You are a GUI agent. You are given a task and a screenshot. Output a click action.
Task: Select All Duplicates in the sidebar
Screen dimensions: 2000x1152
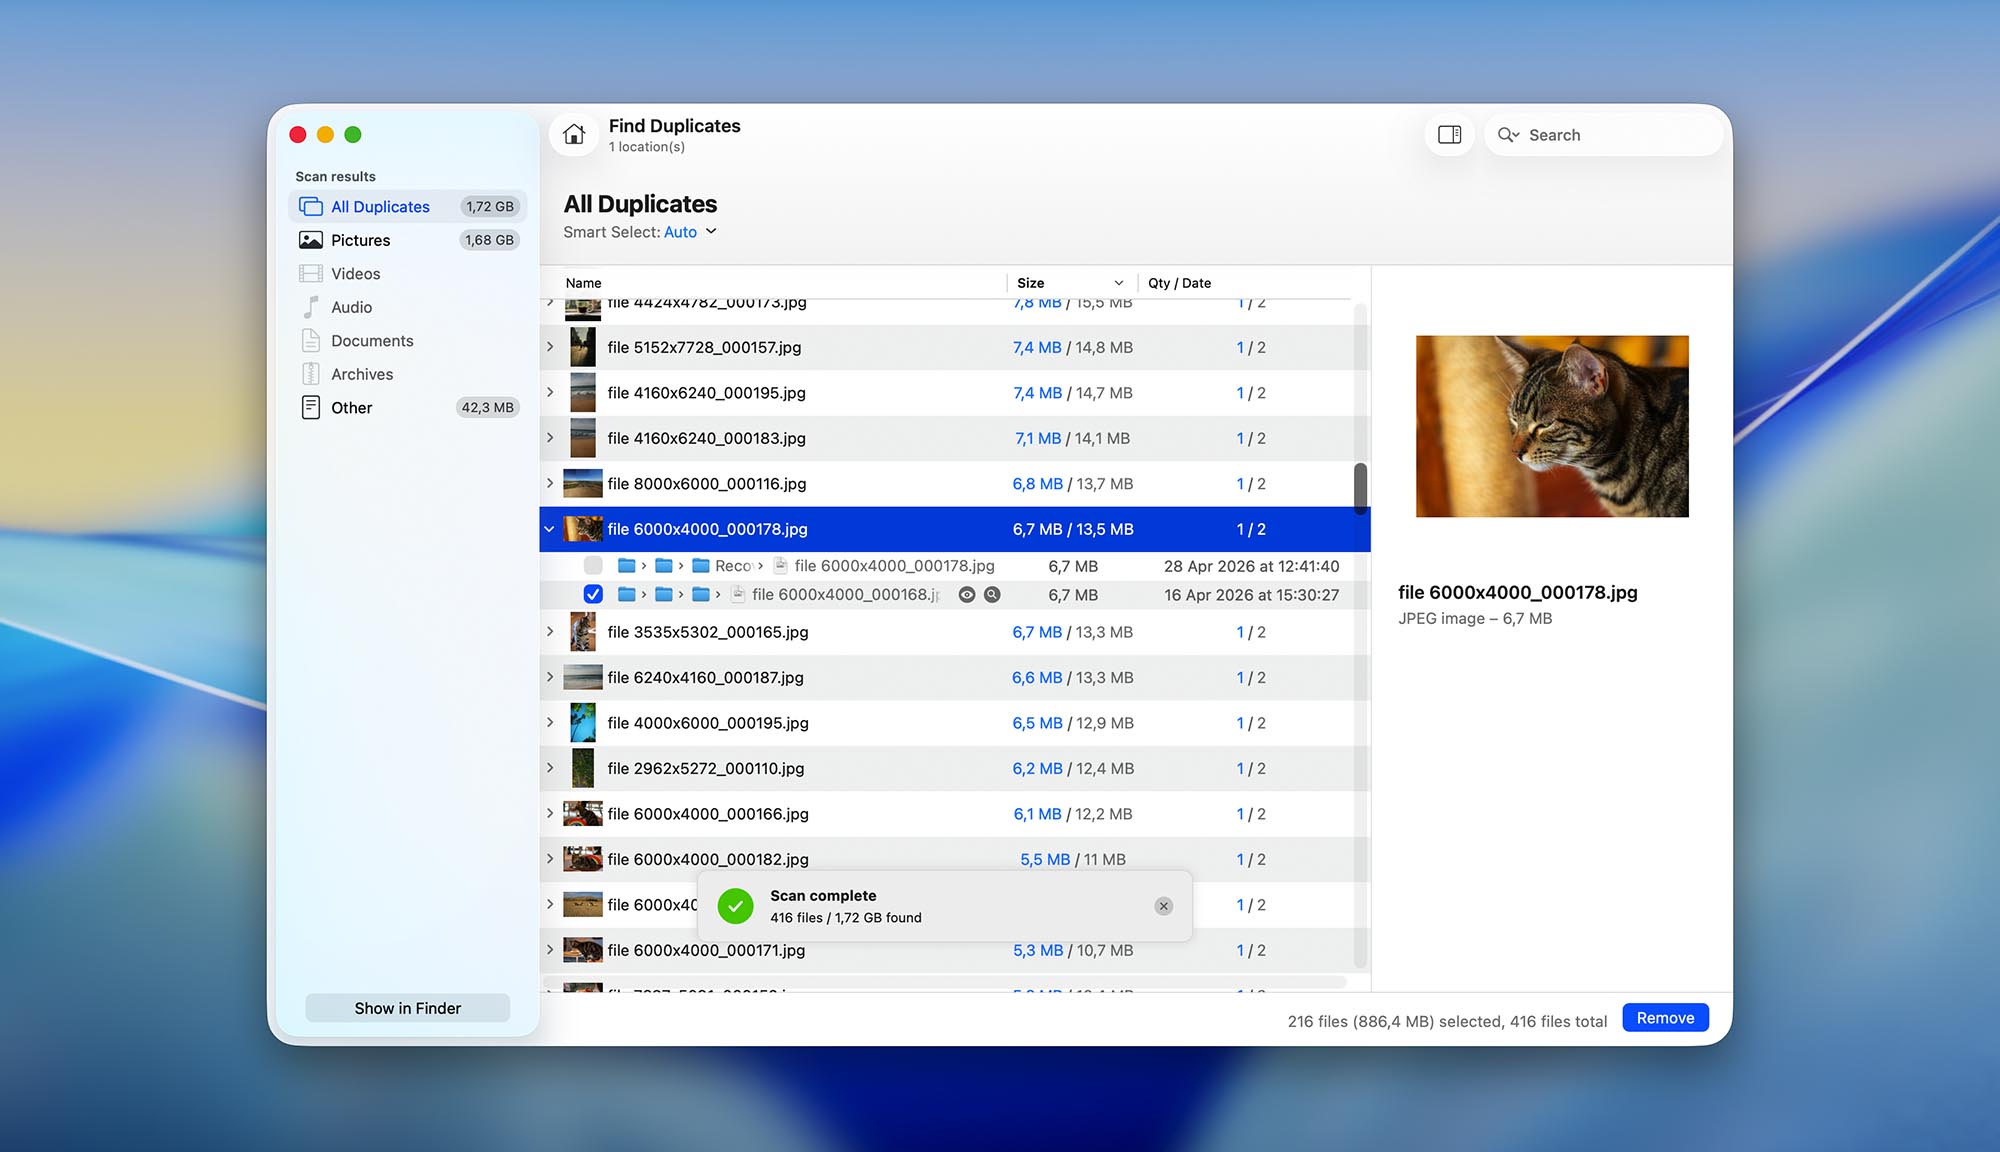pos(378,206)
